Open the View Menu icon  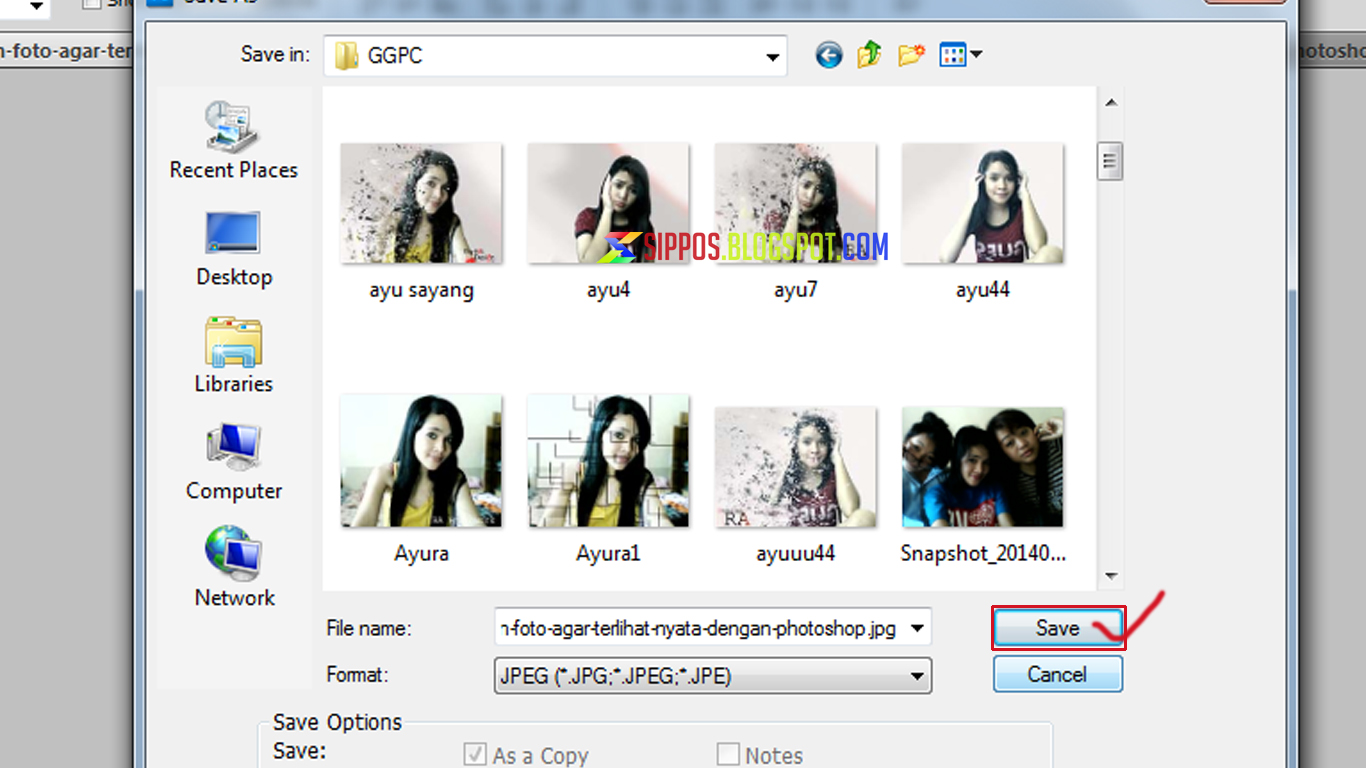coord(951,55)
